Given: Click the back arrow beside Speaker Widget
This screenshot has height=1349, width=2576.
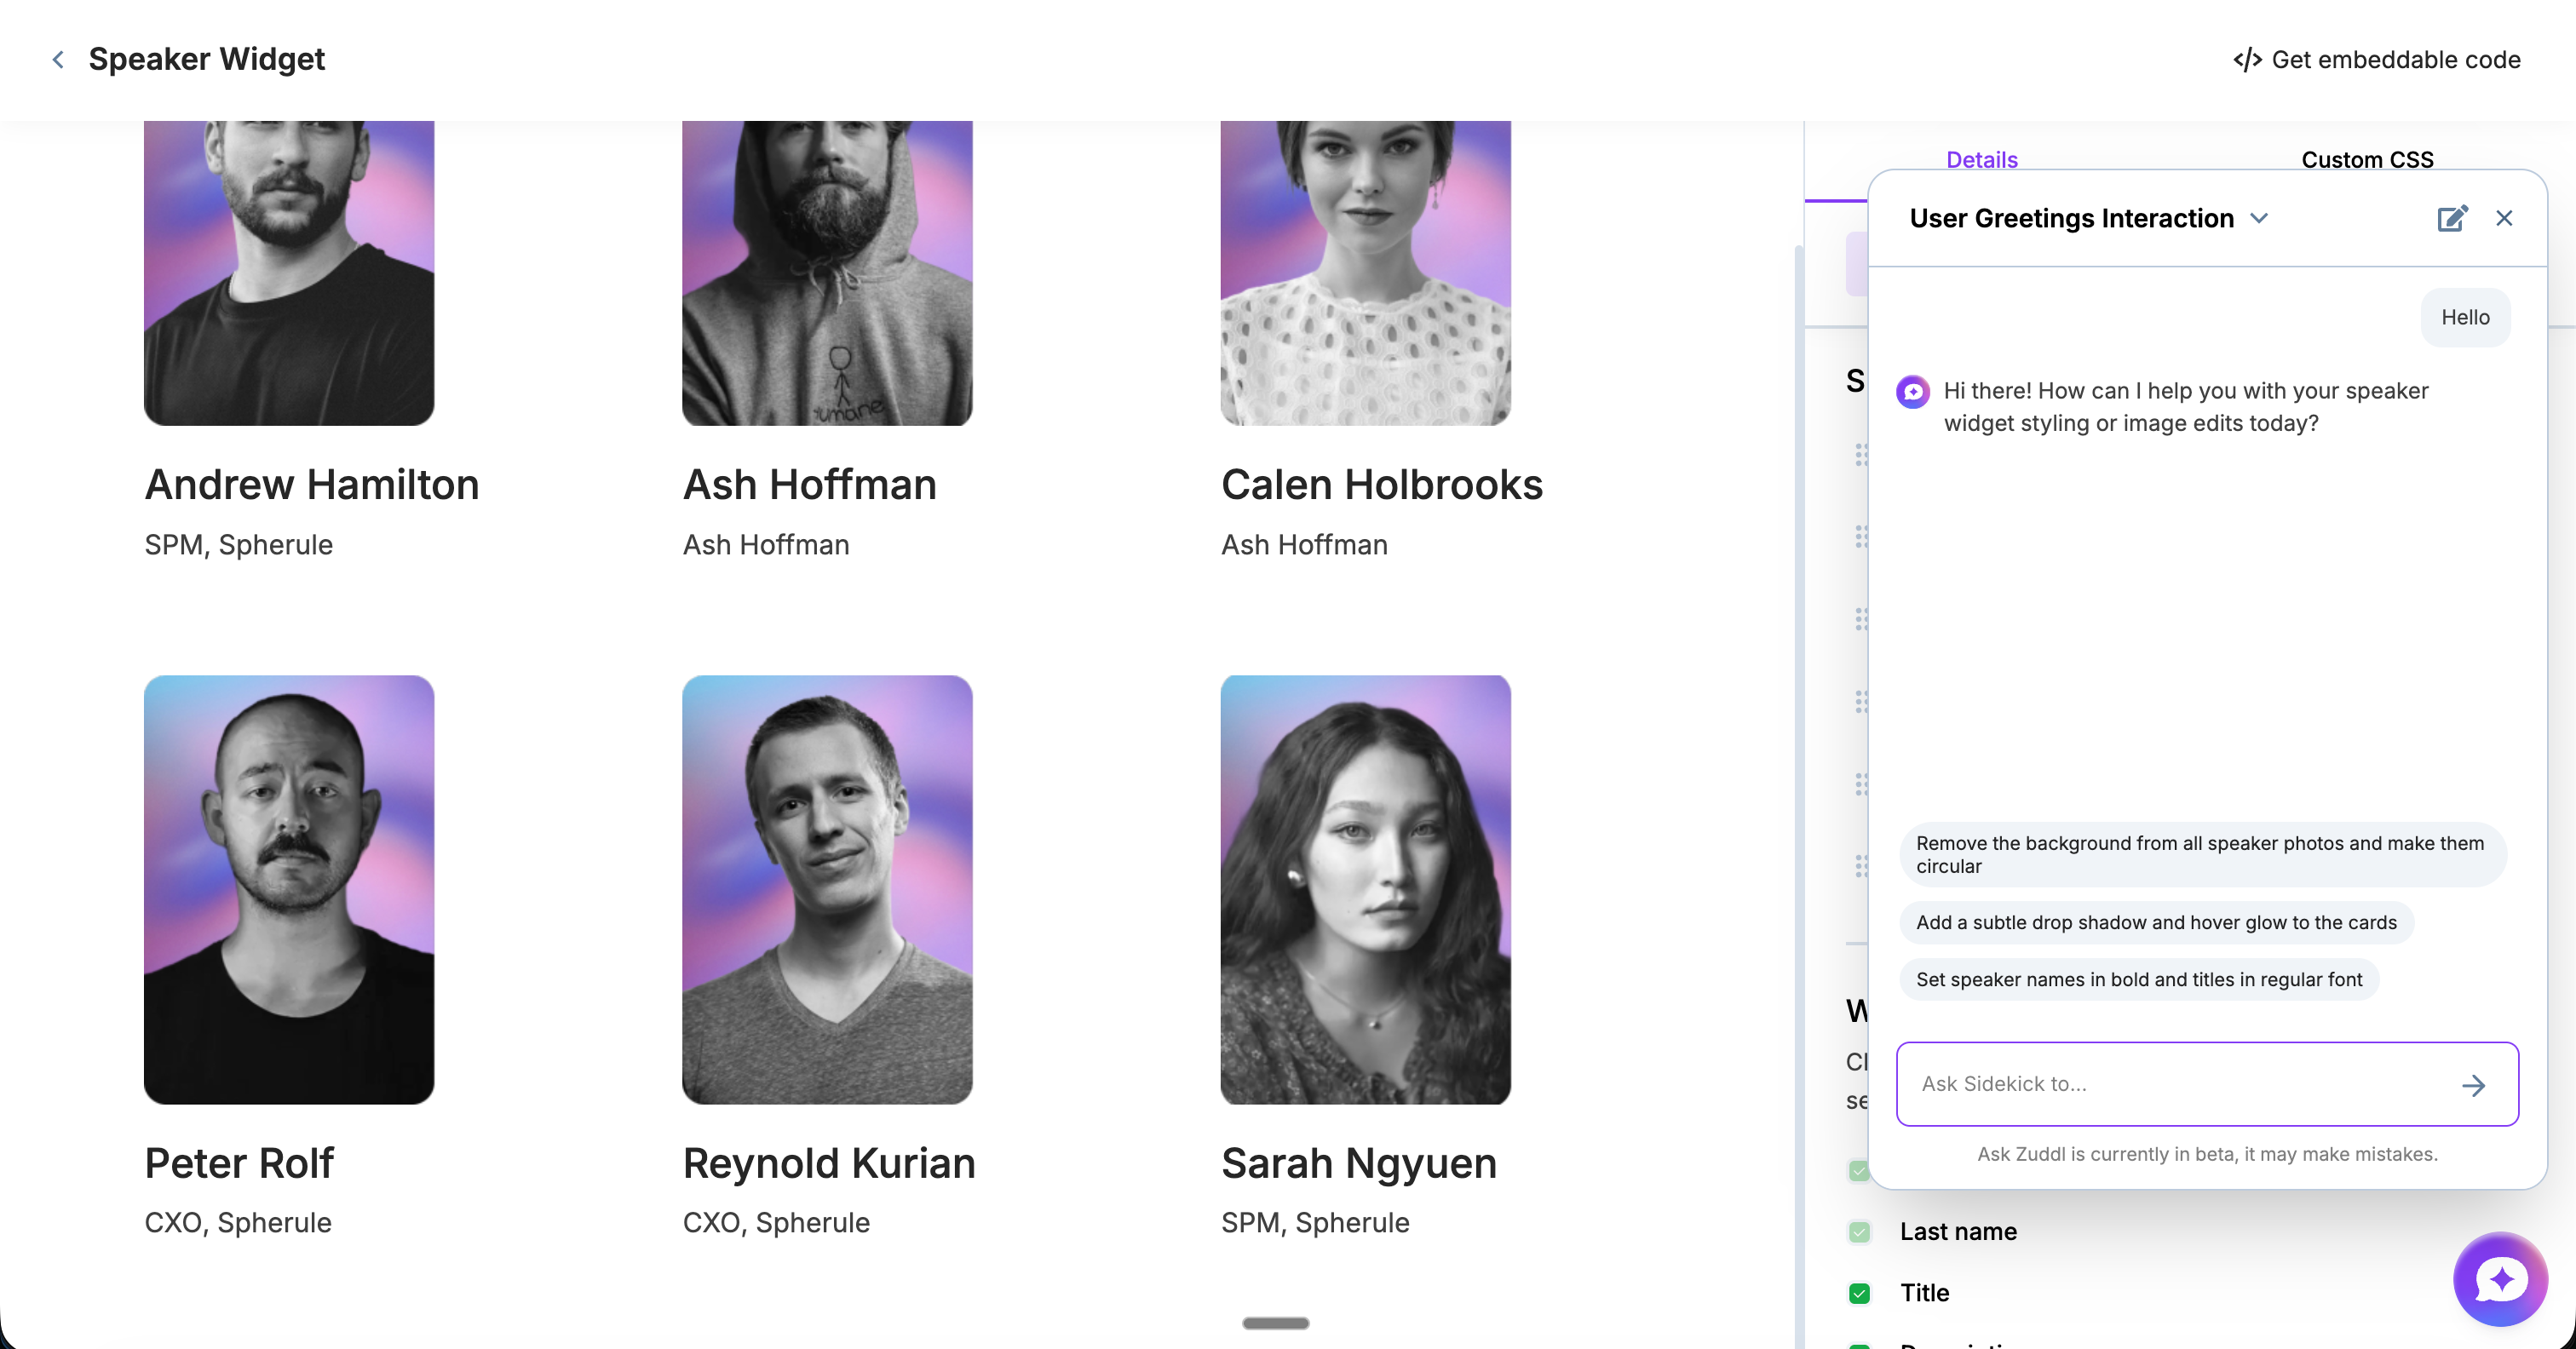Looking at the screenshot, I should (58, 60).
